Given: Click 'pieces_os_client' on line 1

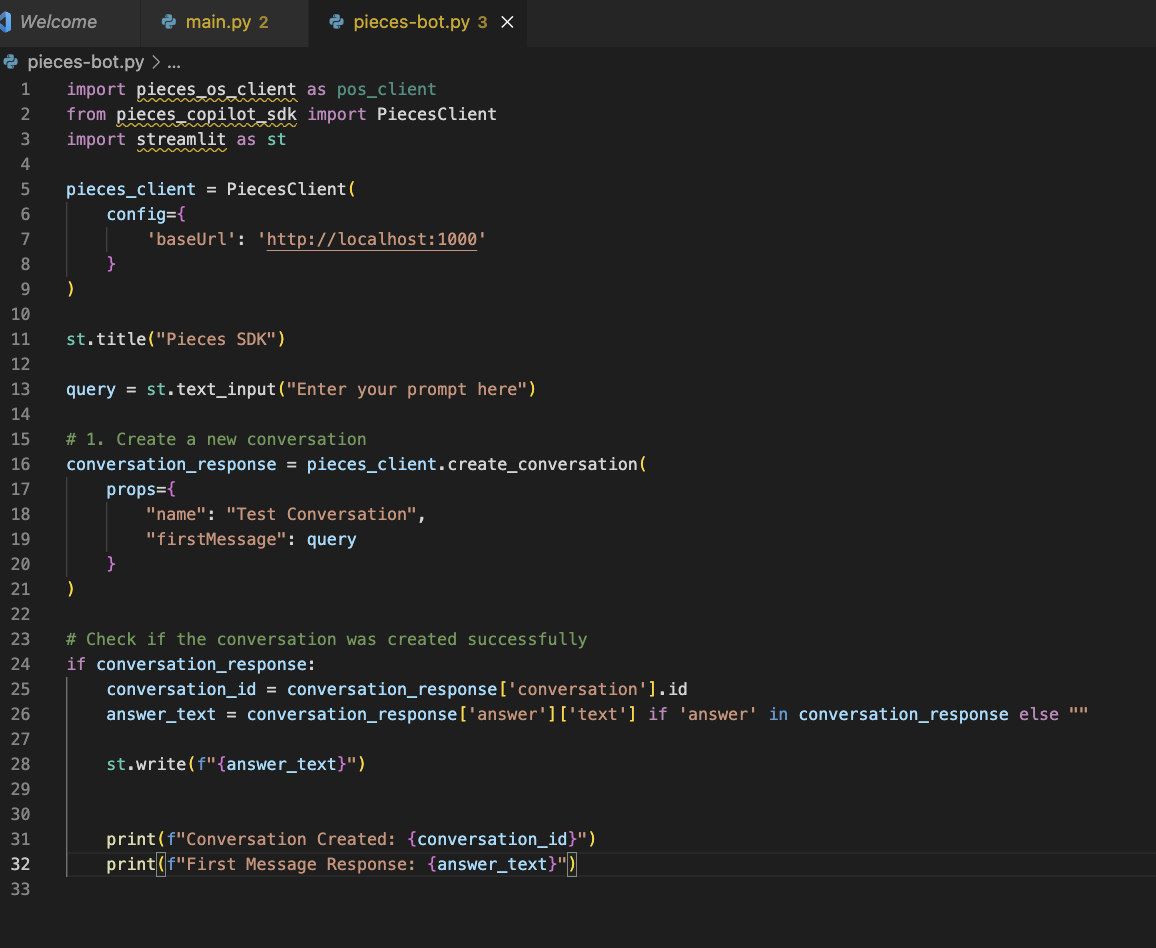Looking at the screenshot, I should pyautogui.click(x=216, y=89).
